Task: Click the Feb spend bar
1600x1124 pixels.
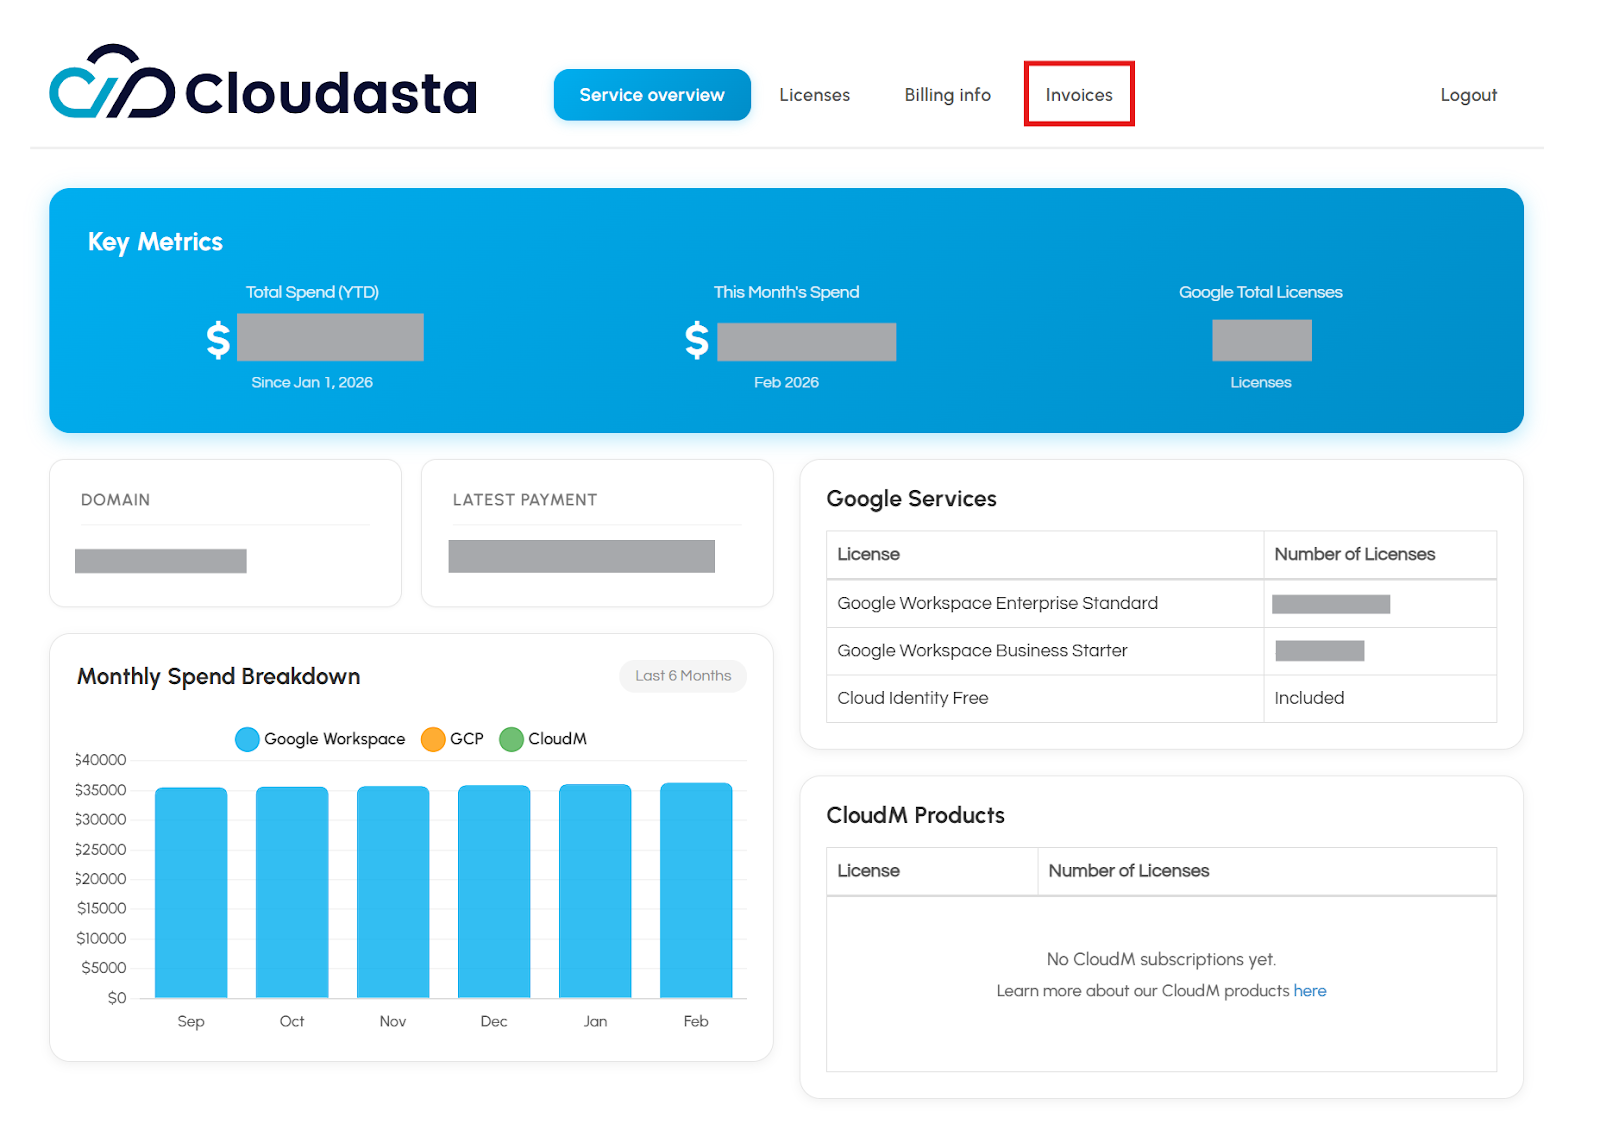Action: 696,892
